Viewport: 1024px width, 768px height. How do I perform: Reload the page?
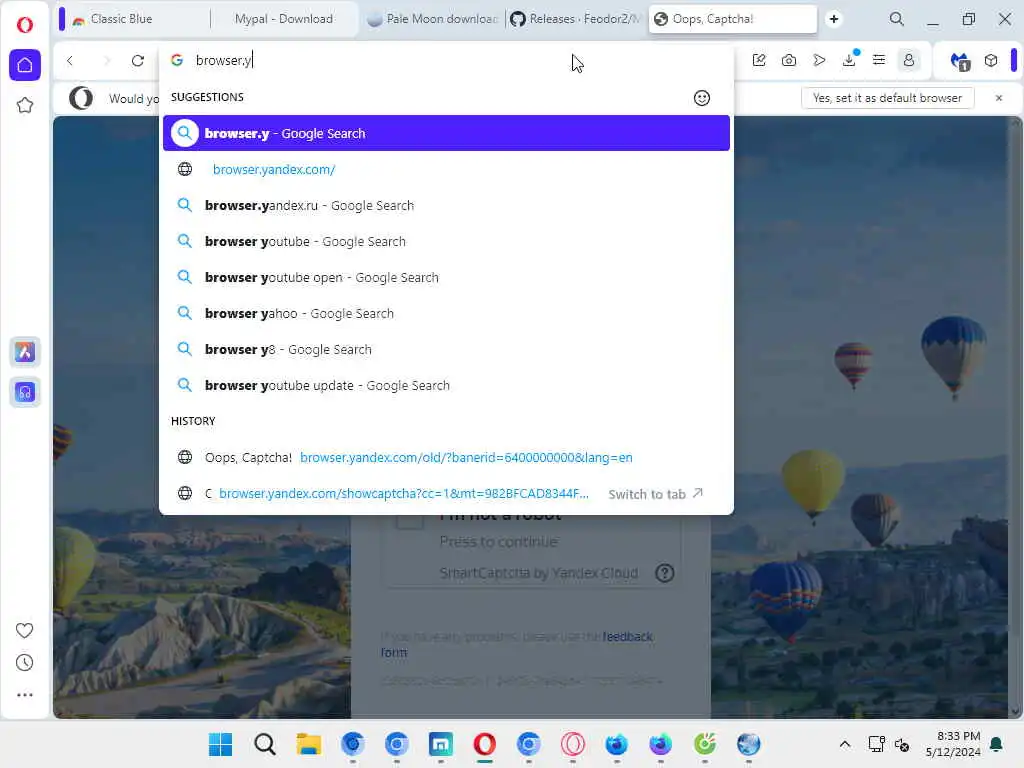pyautogui.click(x=138, y=61)
